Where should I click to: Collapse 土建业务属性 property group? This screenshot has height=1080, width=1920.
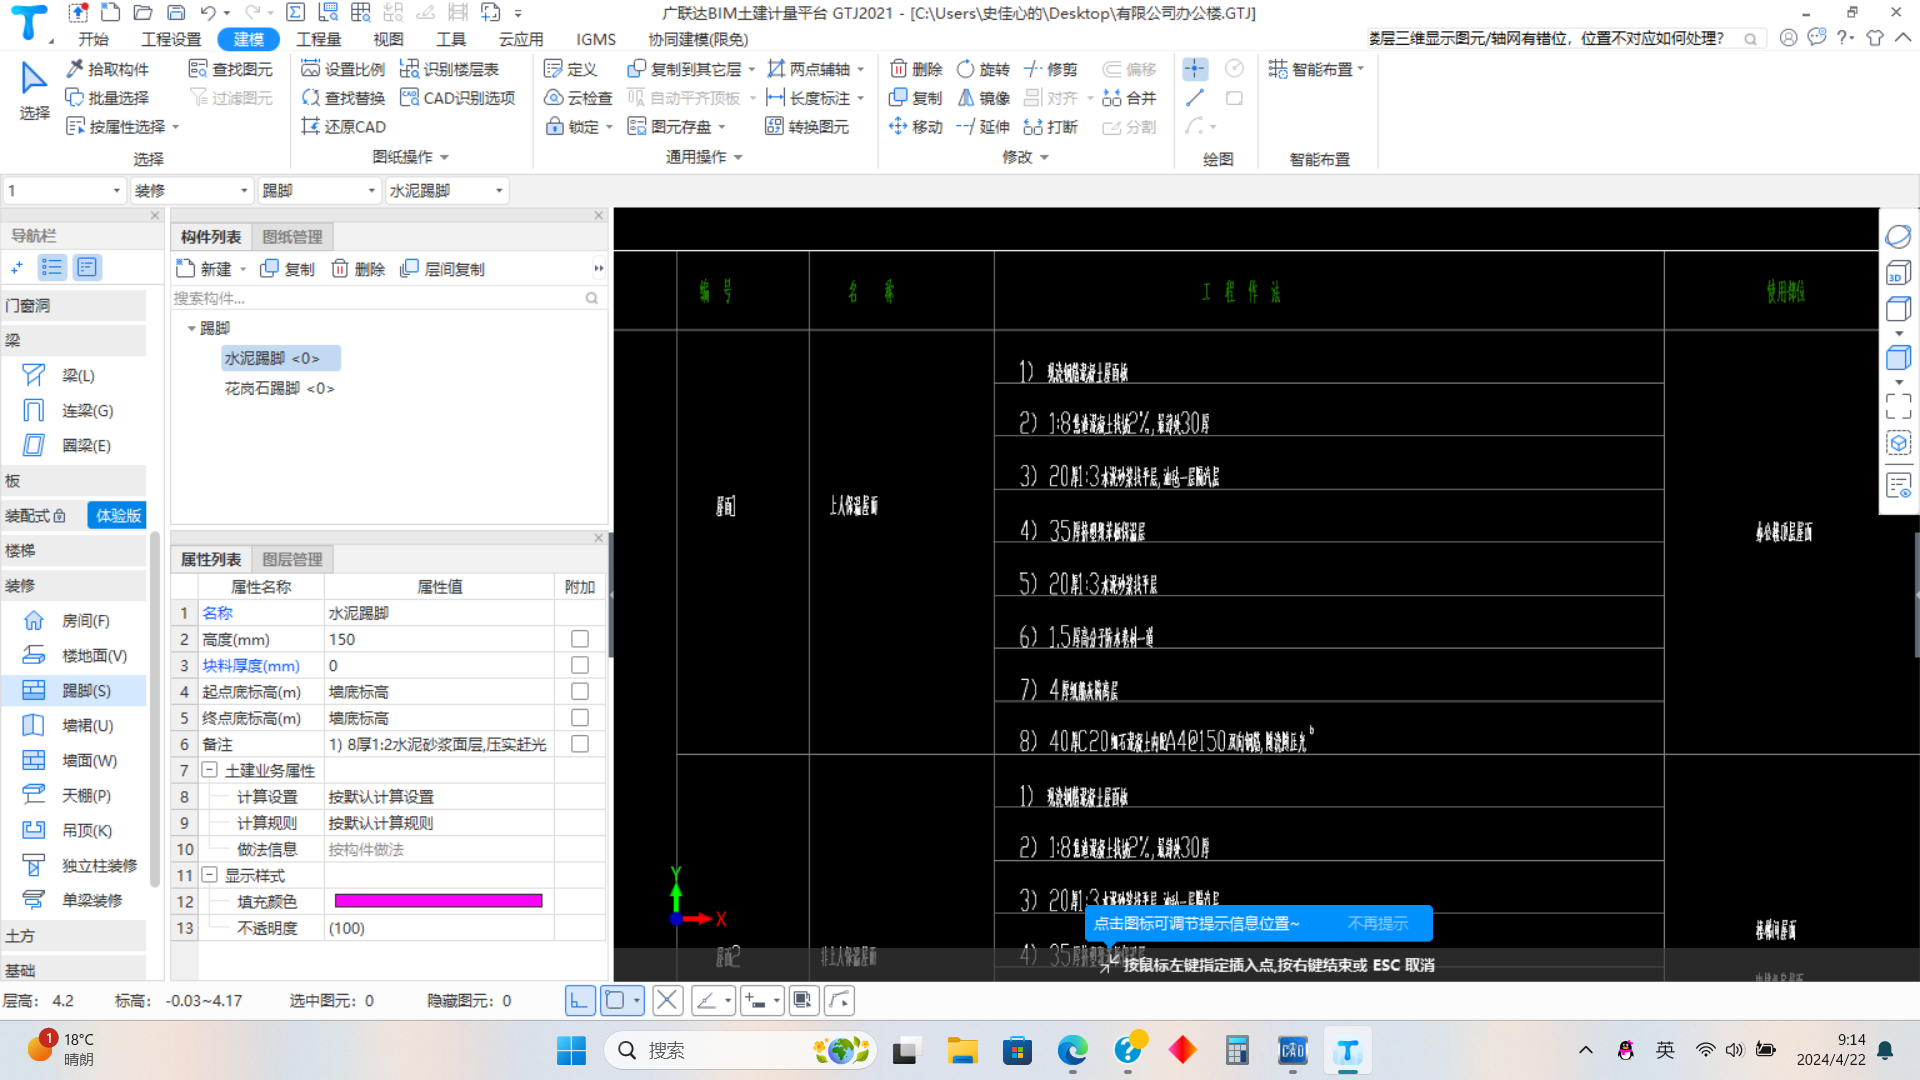[210, 770]
